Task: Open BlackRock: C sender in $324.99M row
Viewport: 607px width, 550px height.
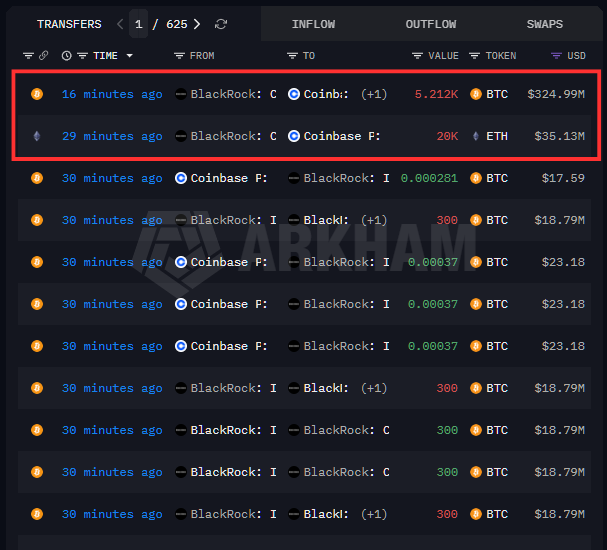Action: (233, 94)
